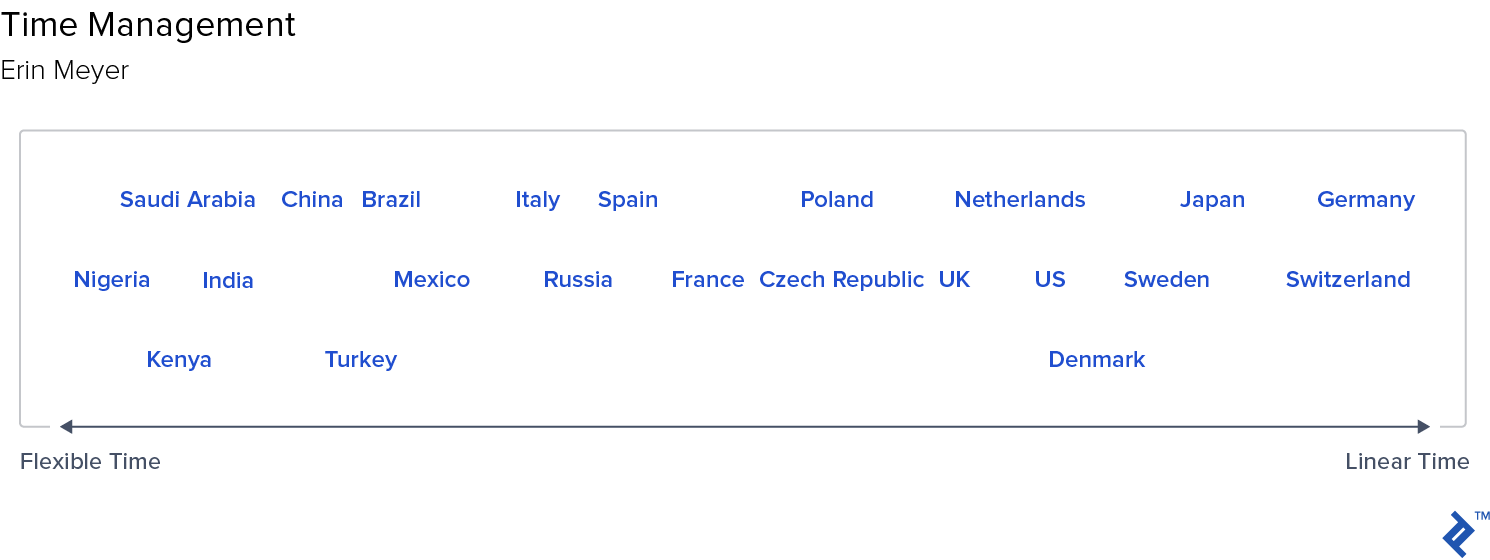The image size is (1490, 560).
Task: Click the Germany country label
Action: [1366, 200]
